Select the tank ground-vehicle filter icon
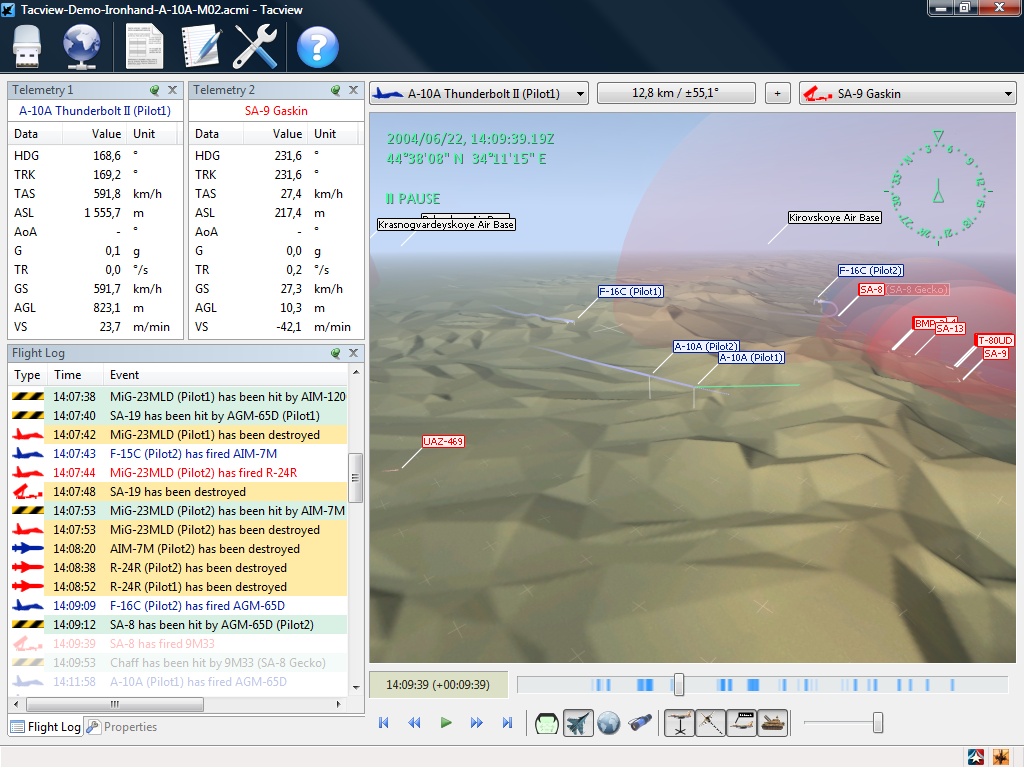The height and width of the screenshot is (768, 1024). point(773,722)
